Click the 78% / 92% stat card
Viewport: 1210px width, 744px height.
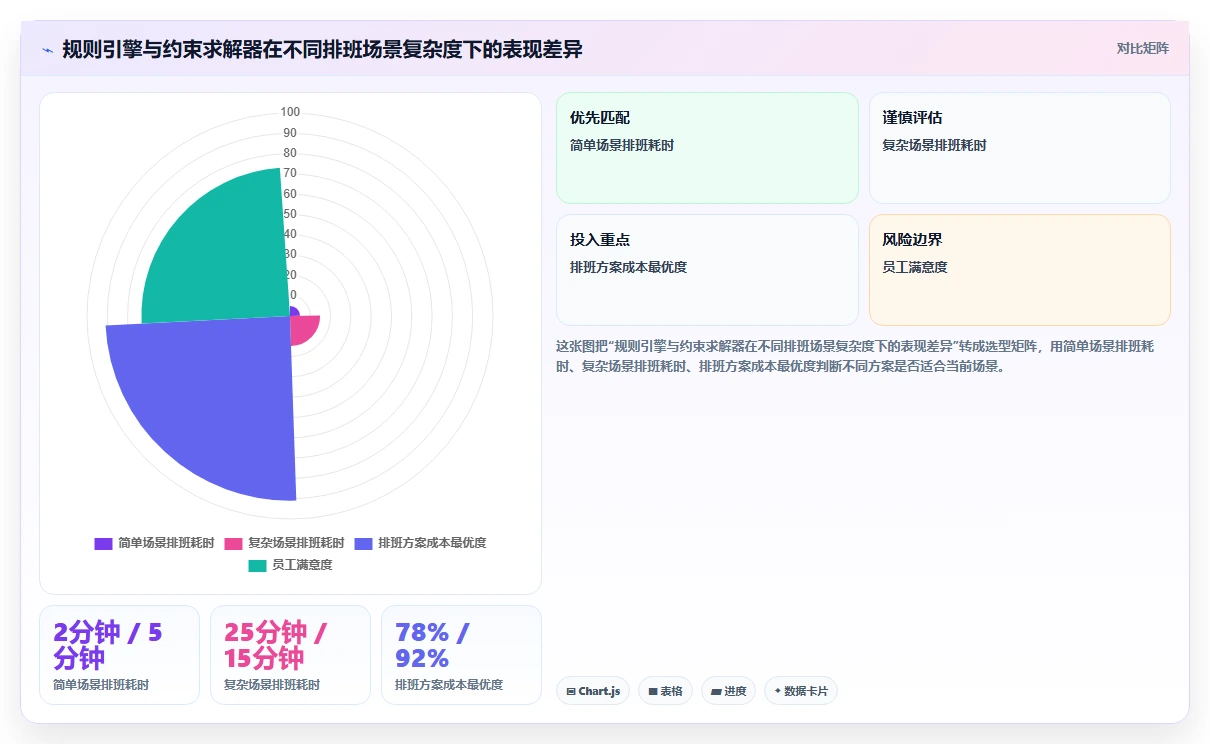point(461,655)
